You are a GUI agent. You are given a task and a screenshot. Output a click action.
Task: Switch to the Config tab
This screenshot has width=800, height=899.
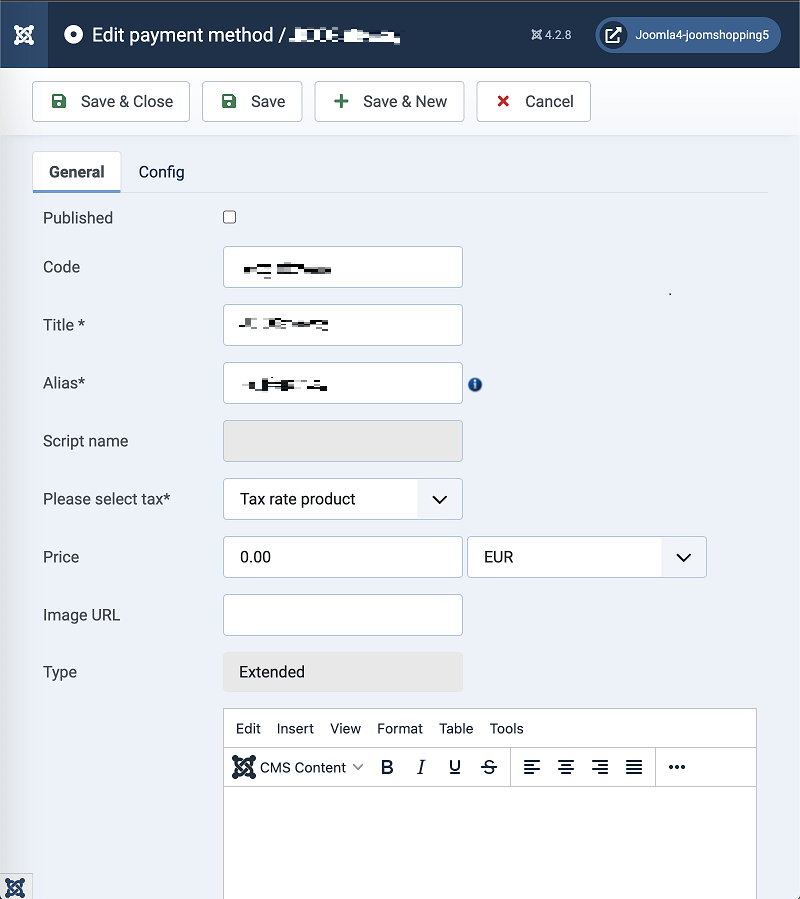point(161,172)
